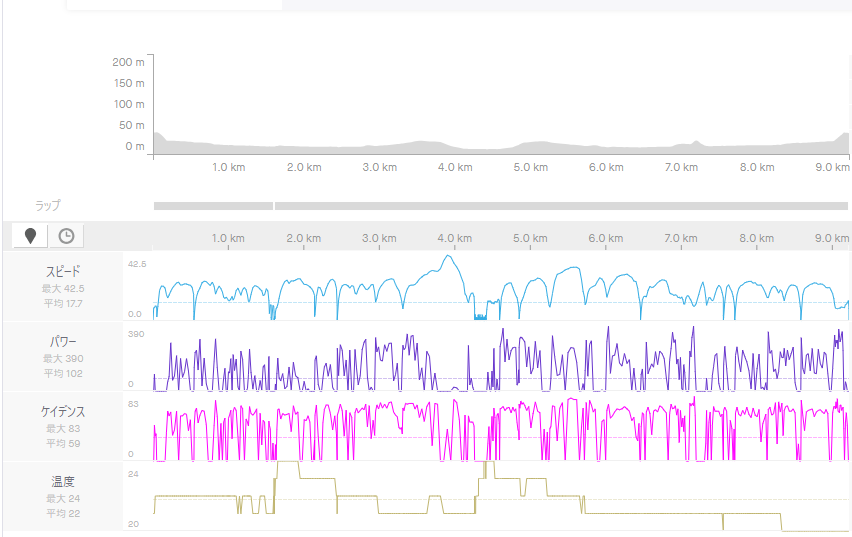
Task: Click the temperature peak plateau line
Action: coord(288,462)
